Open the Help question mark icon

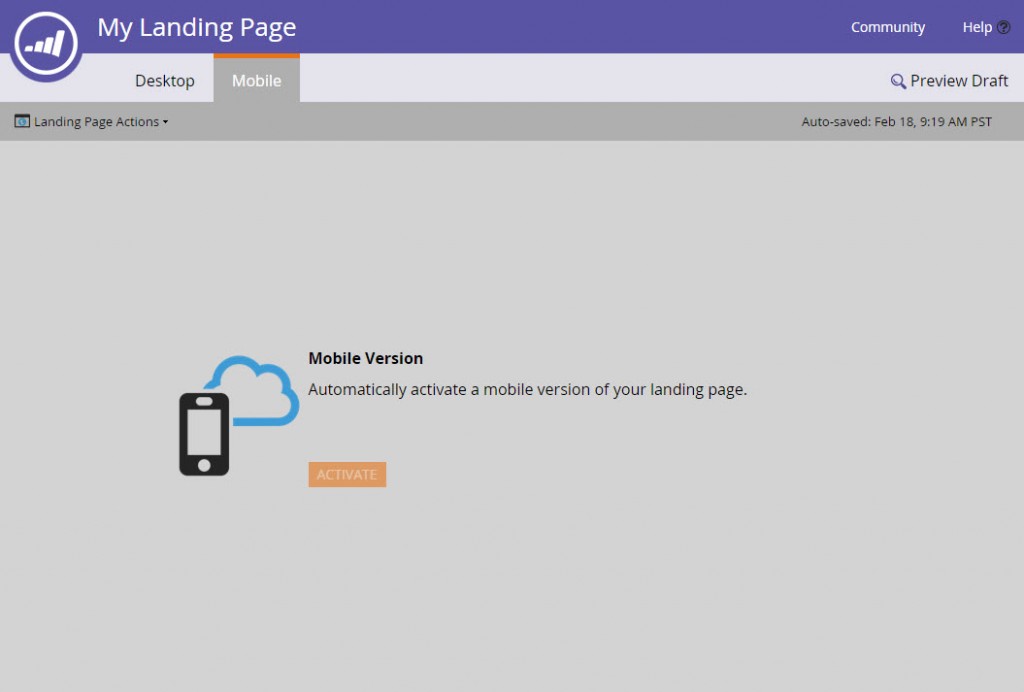point(1002,27)
